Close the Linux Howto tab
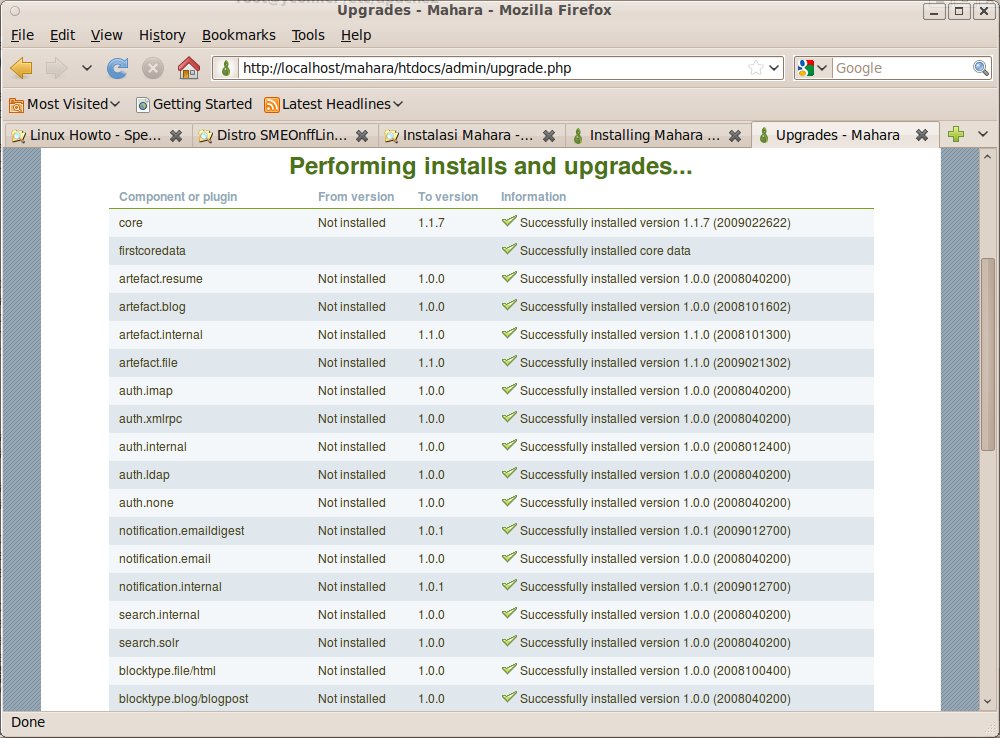Screen dimensions: 1000x738 pos(176,135)
